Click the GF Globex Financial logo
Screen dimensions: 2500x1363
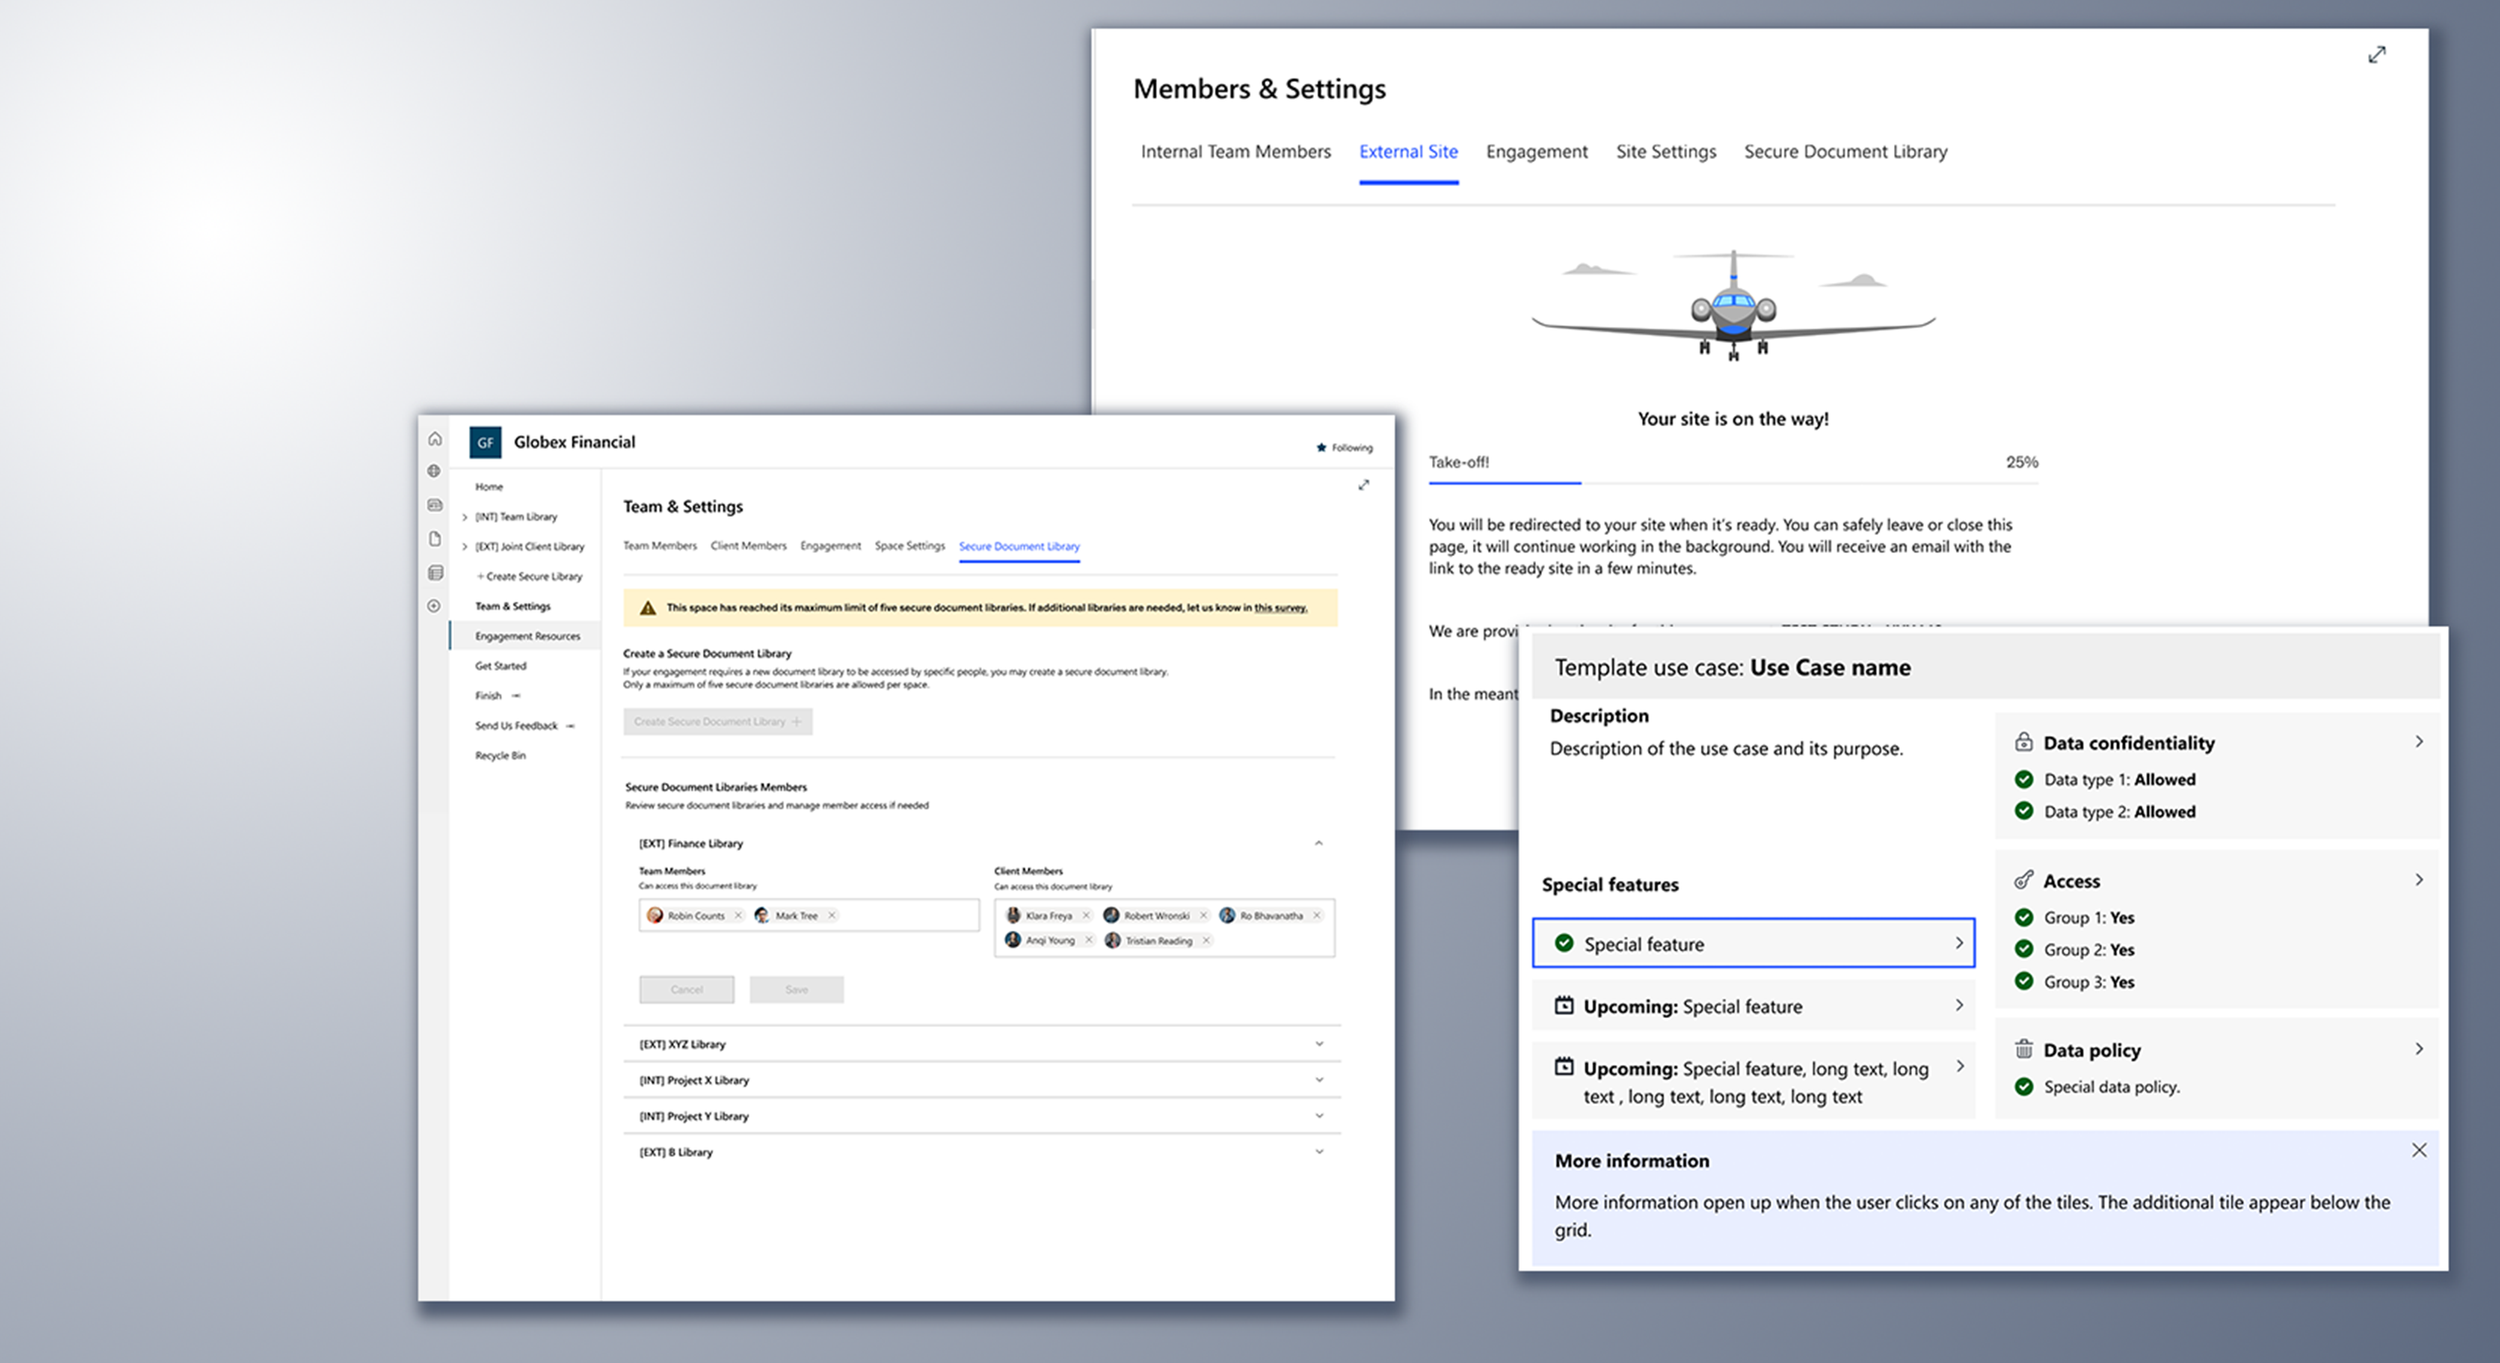[485, 442]
